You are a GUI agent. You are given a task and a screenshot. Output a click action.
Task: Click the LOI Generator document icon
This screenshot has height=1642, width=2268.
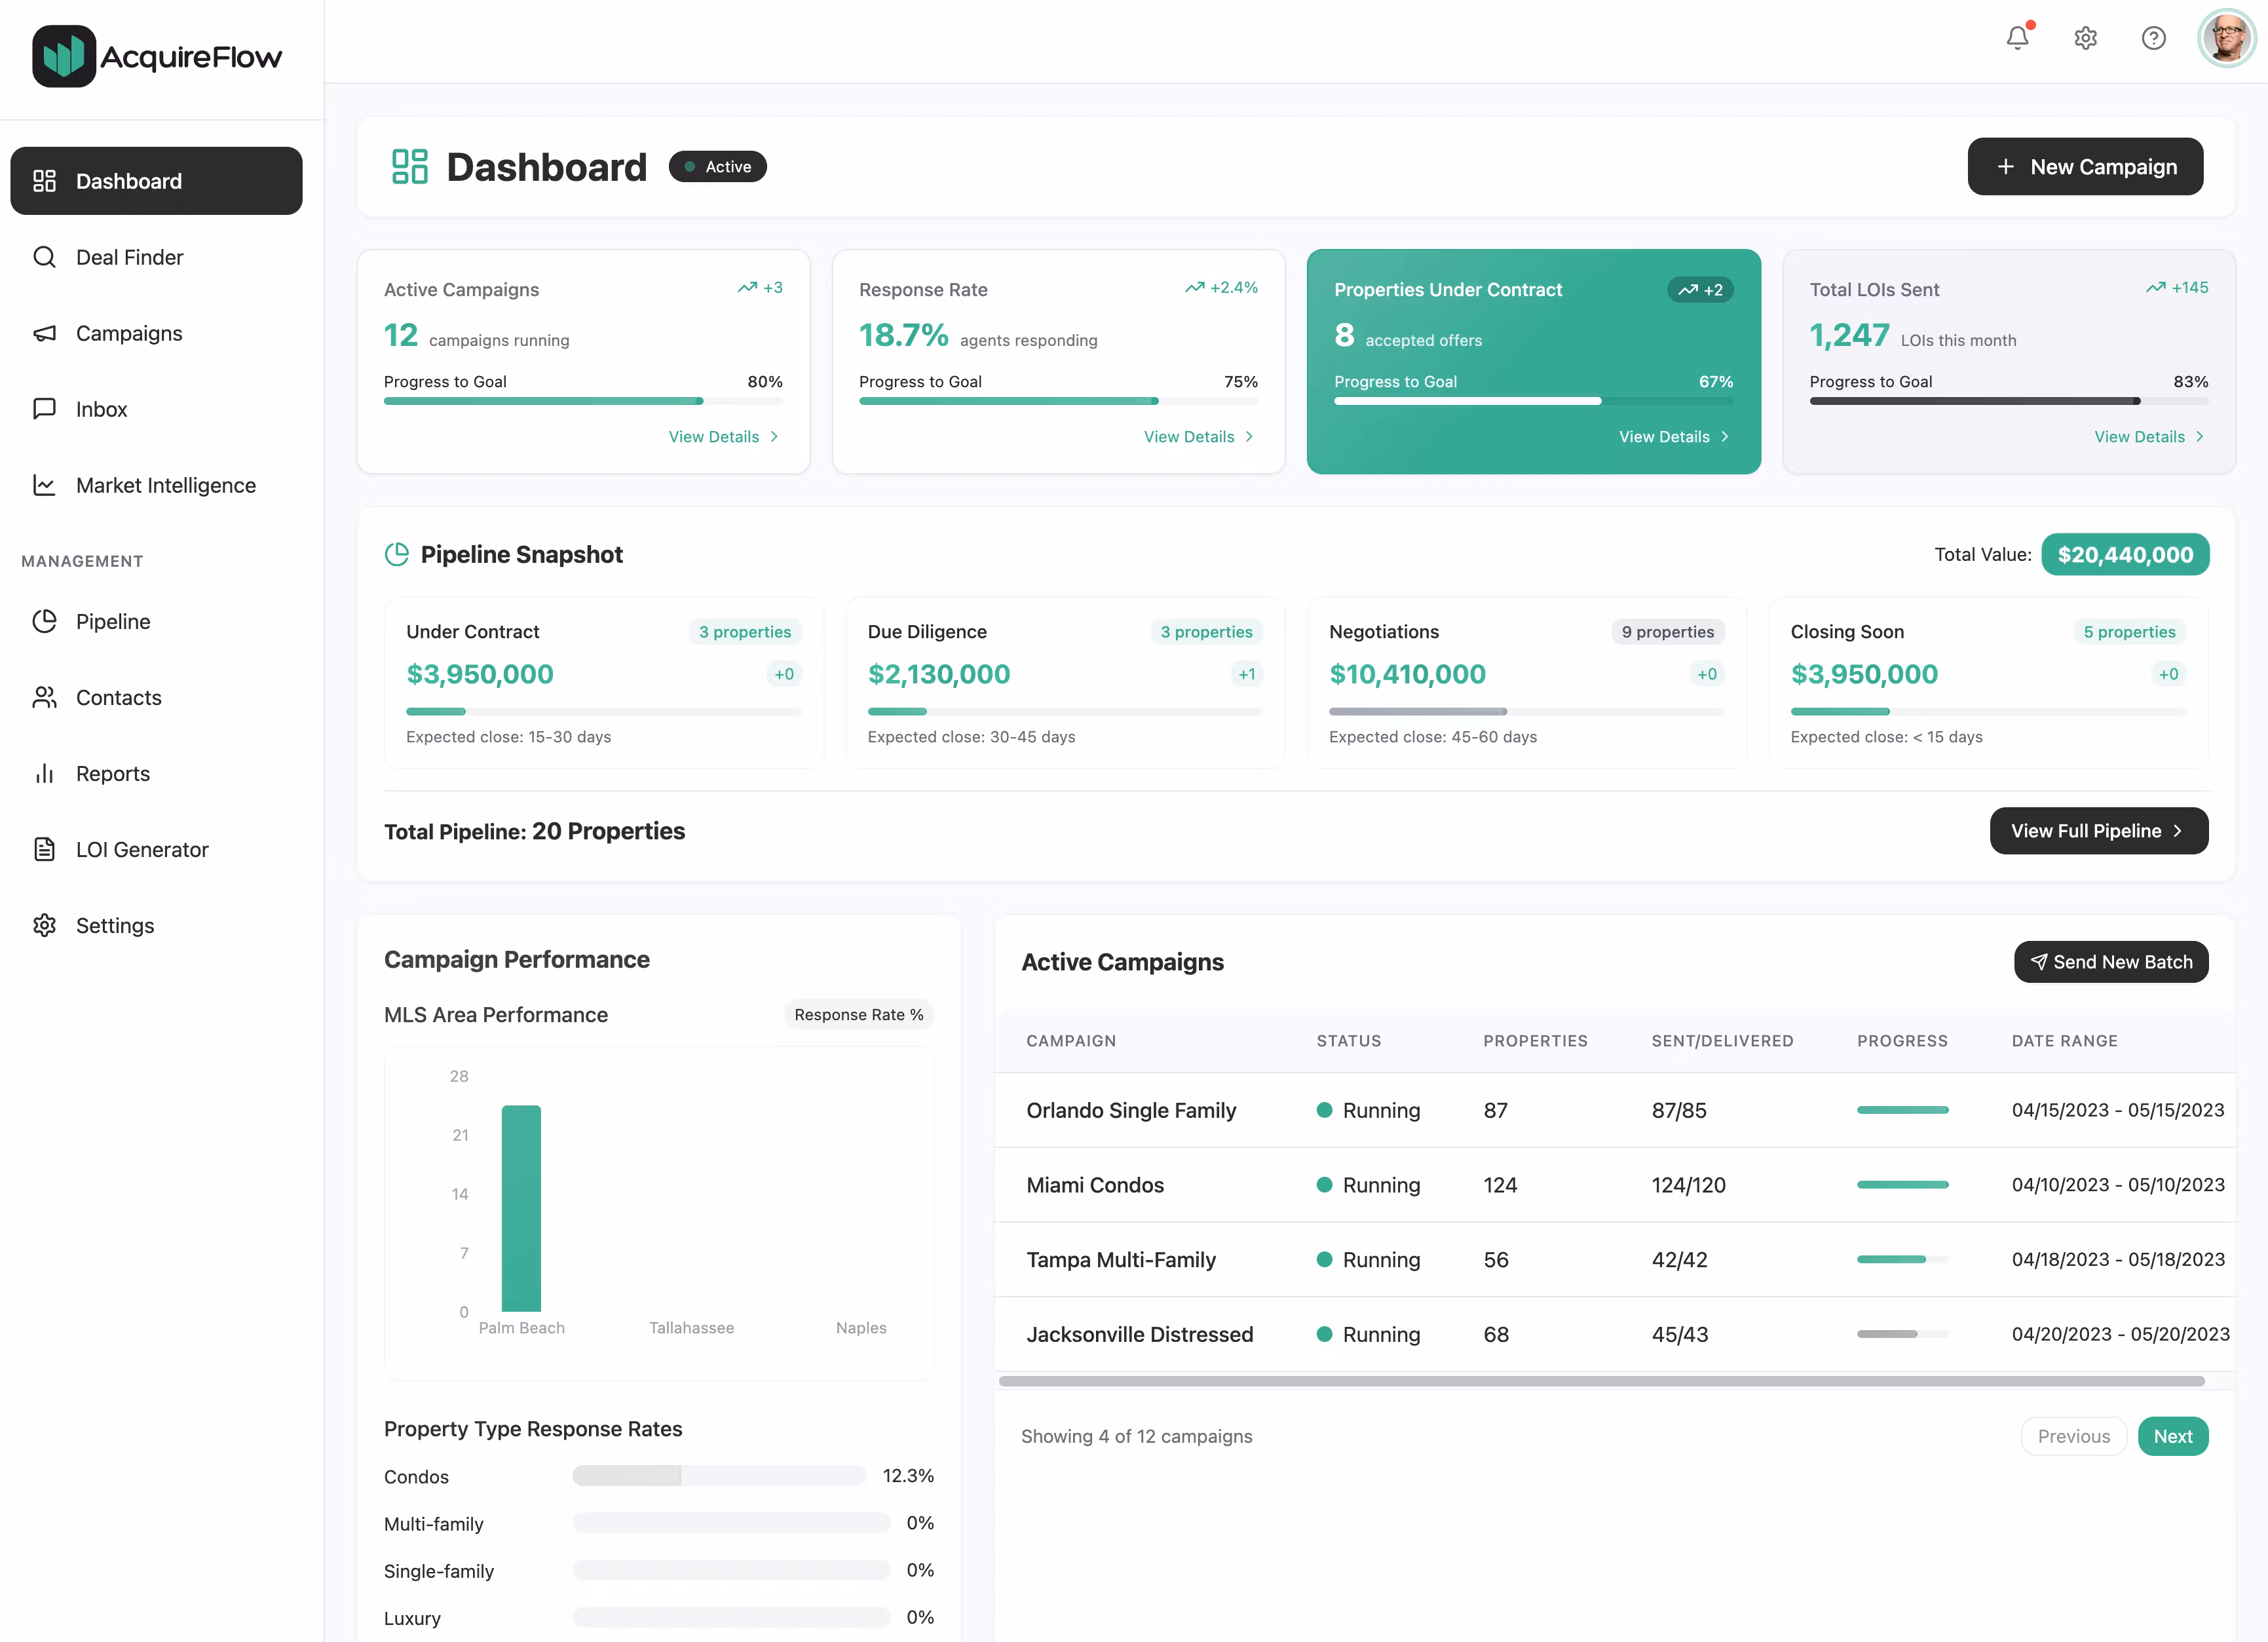click(x=44, y=849)
